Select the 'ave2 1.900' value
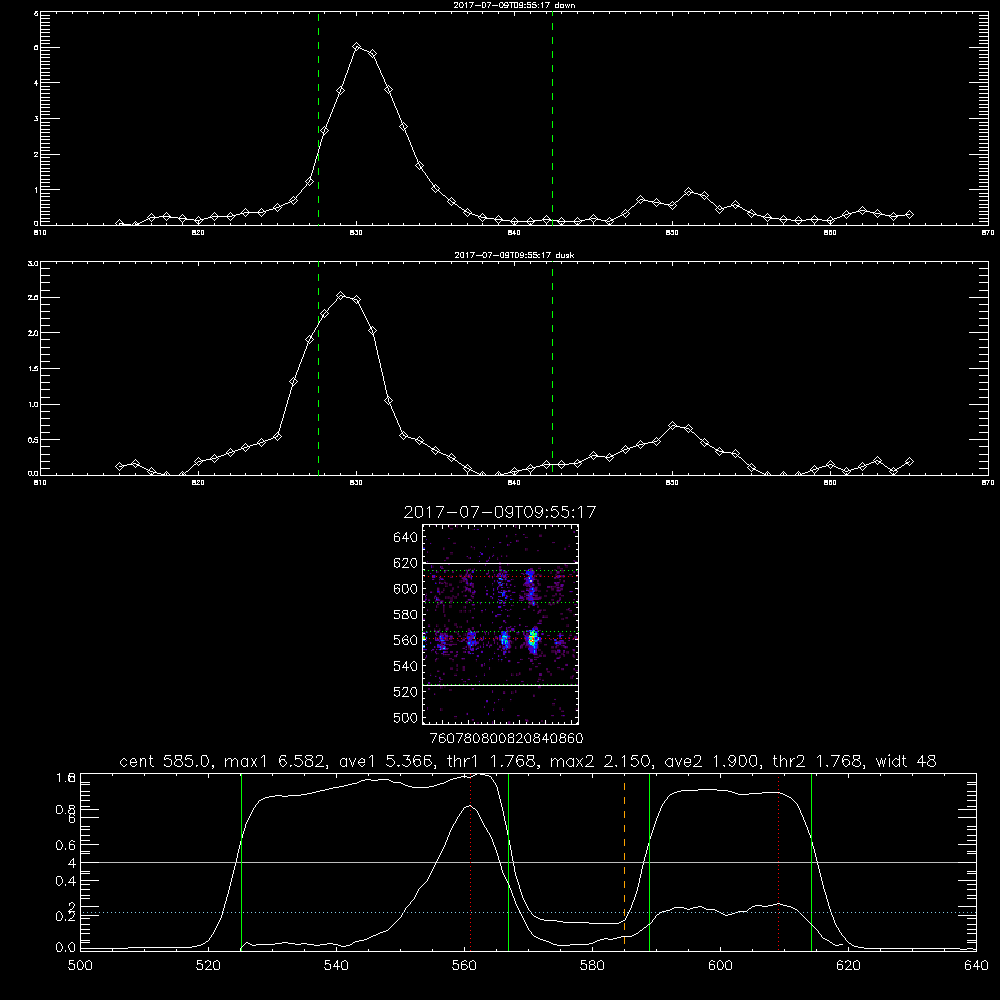The width and height of the screenshot is (1000, 1000). click(x=712, y=761)
